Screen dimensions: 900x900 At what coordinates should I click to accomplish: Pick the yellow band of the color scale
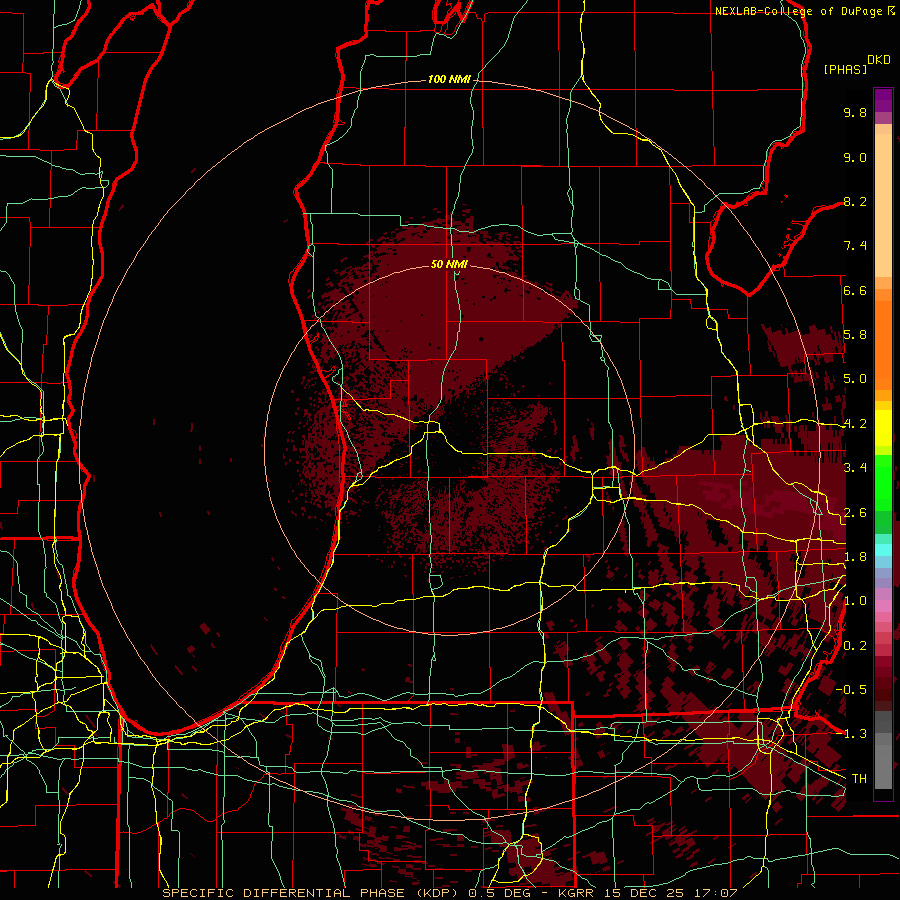point(883,428)
